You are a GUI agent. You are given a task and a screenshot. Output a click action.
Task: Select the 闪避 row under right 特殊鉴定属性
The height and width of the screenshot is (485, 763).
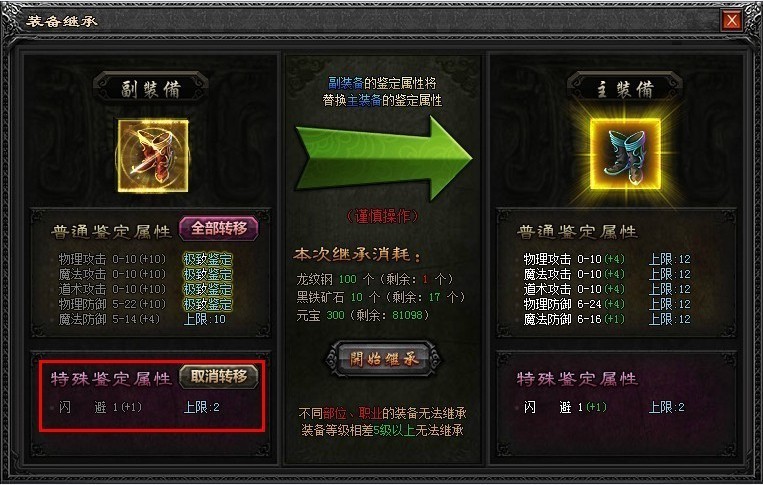pos(603,407)
